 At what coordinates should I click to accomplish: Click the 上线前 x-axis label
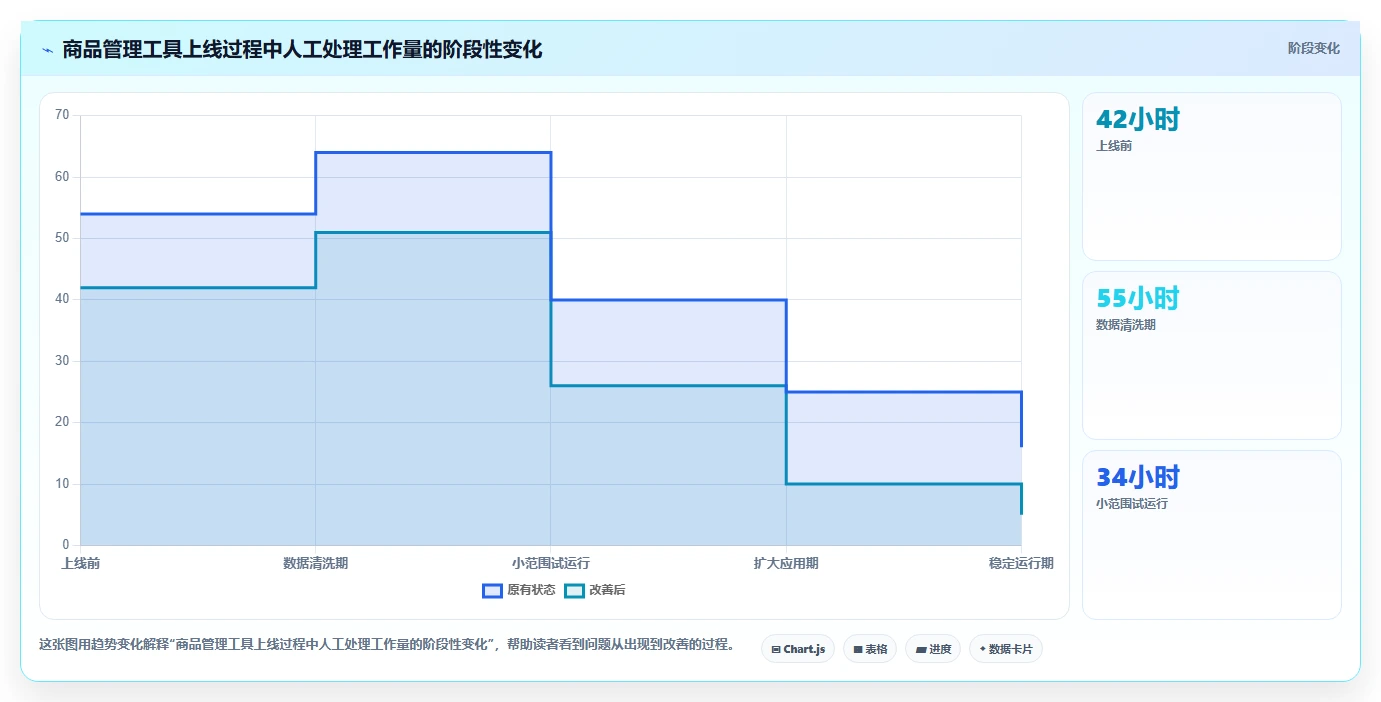(x=80, y=563)
